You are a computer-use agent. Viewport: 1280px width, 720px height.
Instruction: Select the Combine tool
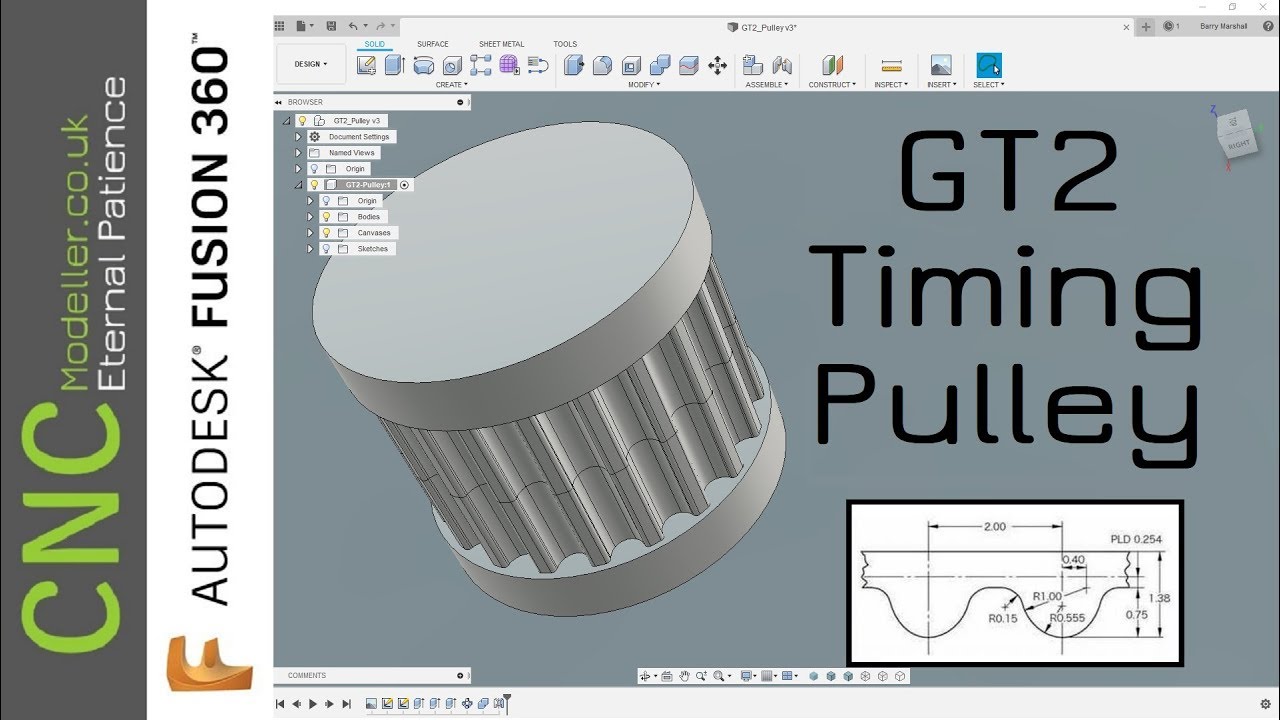660,65
